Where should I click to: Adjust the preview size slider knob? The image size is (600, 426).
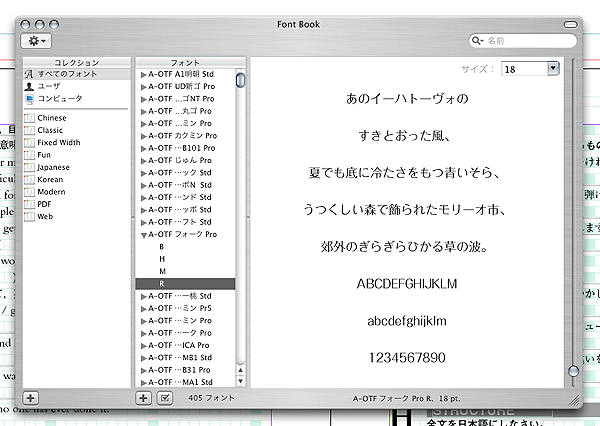(573, 371)
